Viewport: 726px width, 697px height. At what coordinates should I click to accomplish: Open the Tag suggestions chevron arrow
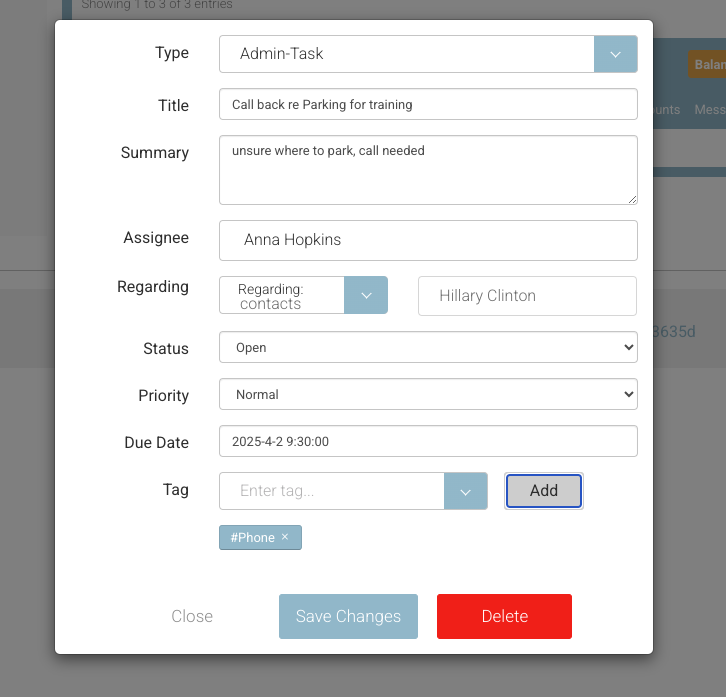465,491
